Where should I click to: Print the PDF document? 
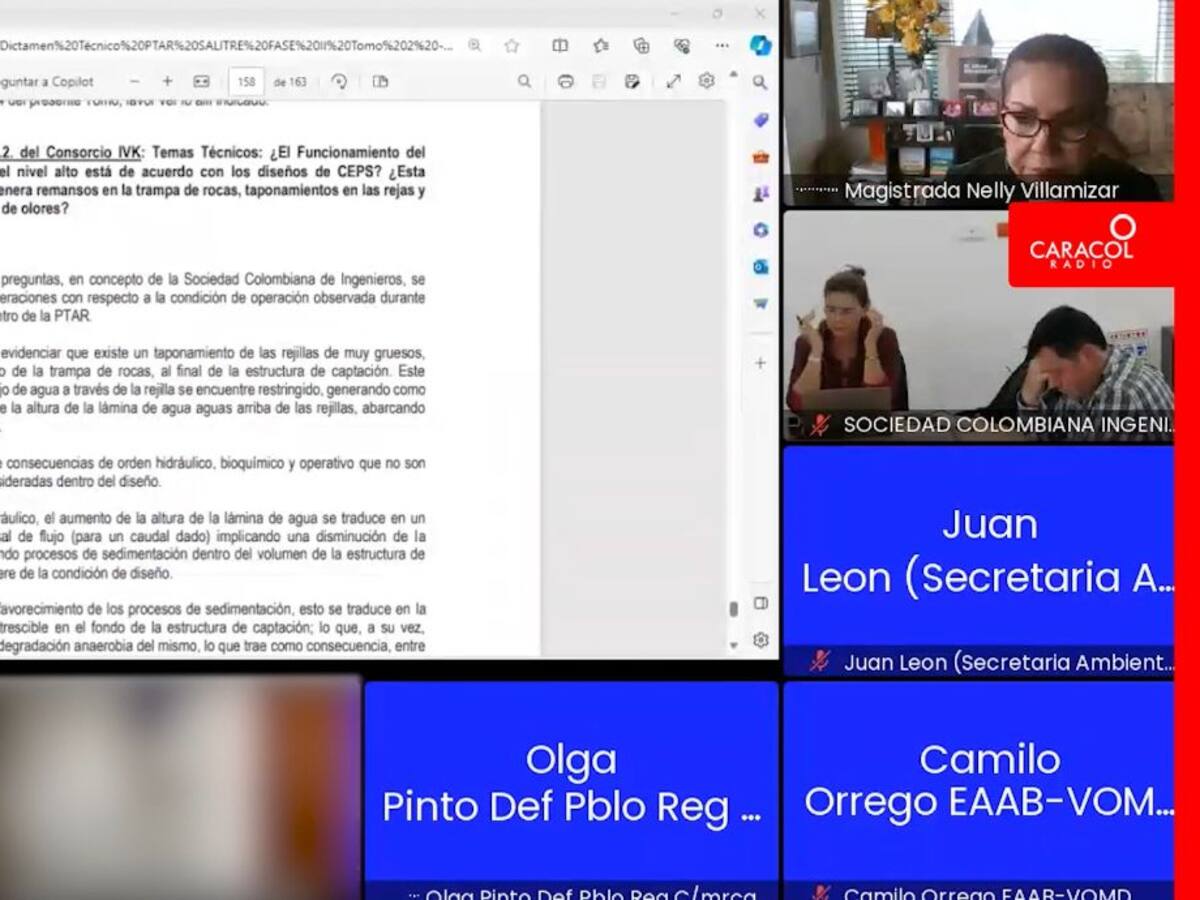point(567,82)
